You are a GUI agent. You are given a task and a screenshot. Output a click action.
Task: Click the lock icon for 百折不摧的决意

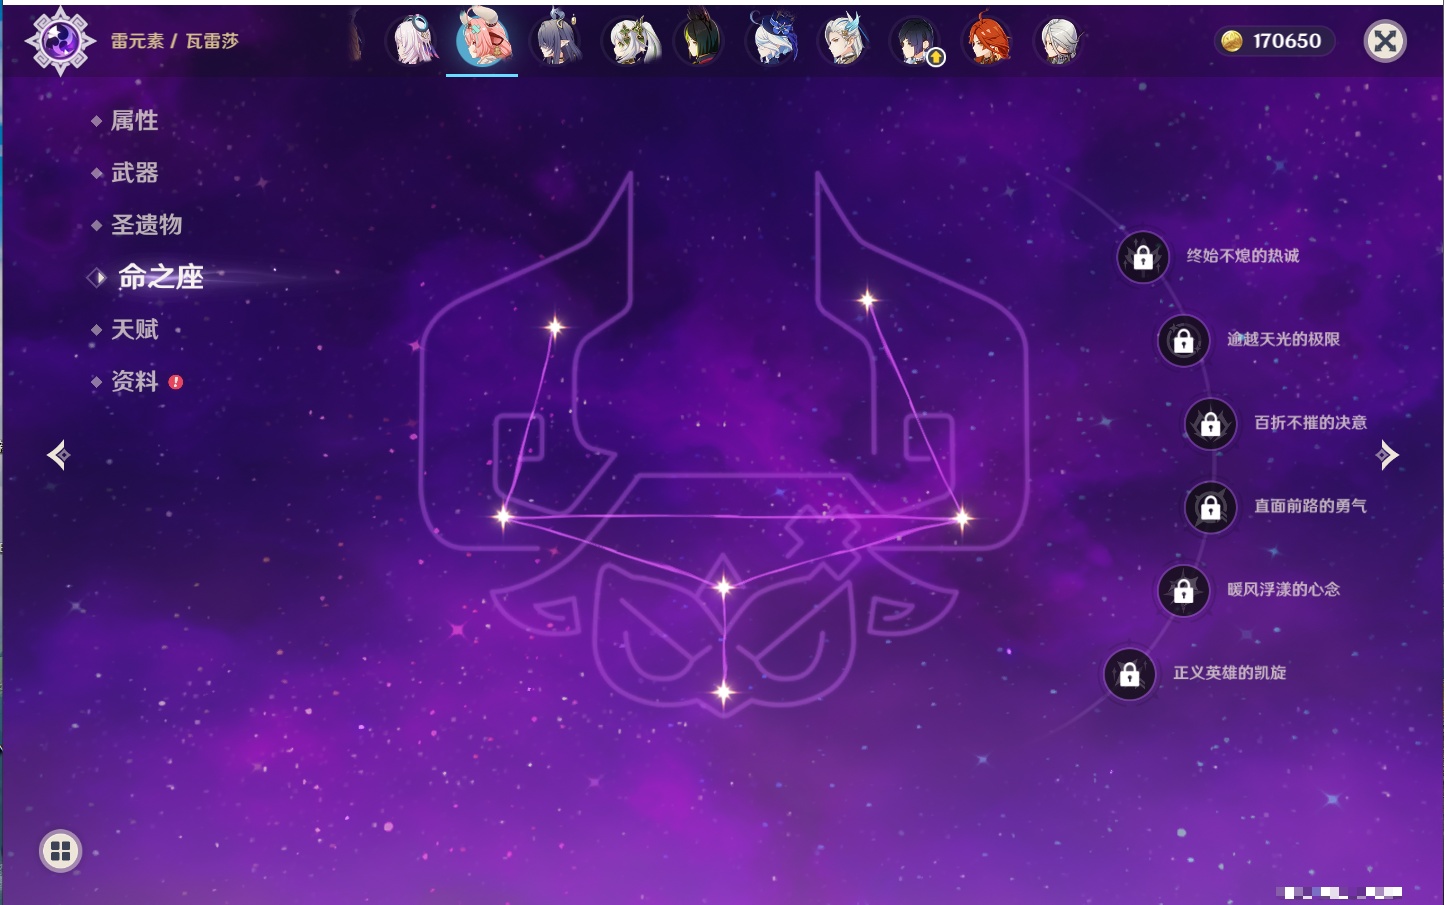coord(1210,424)
